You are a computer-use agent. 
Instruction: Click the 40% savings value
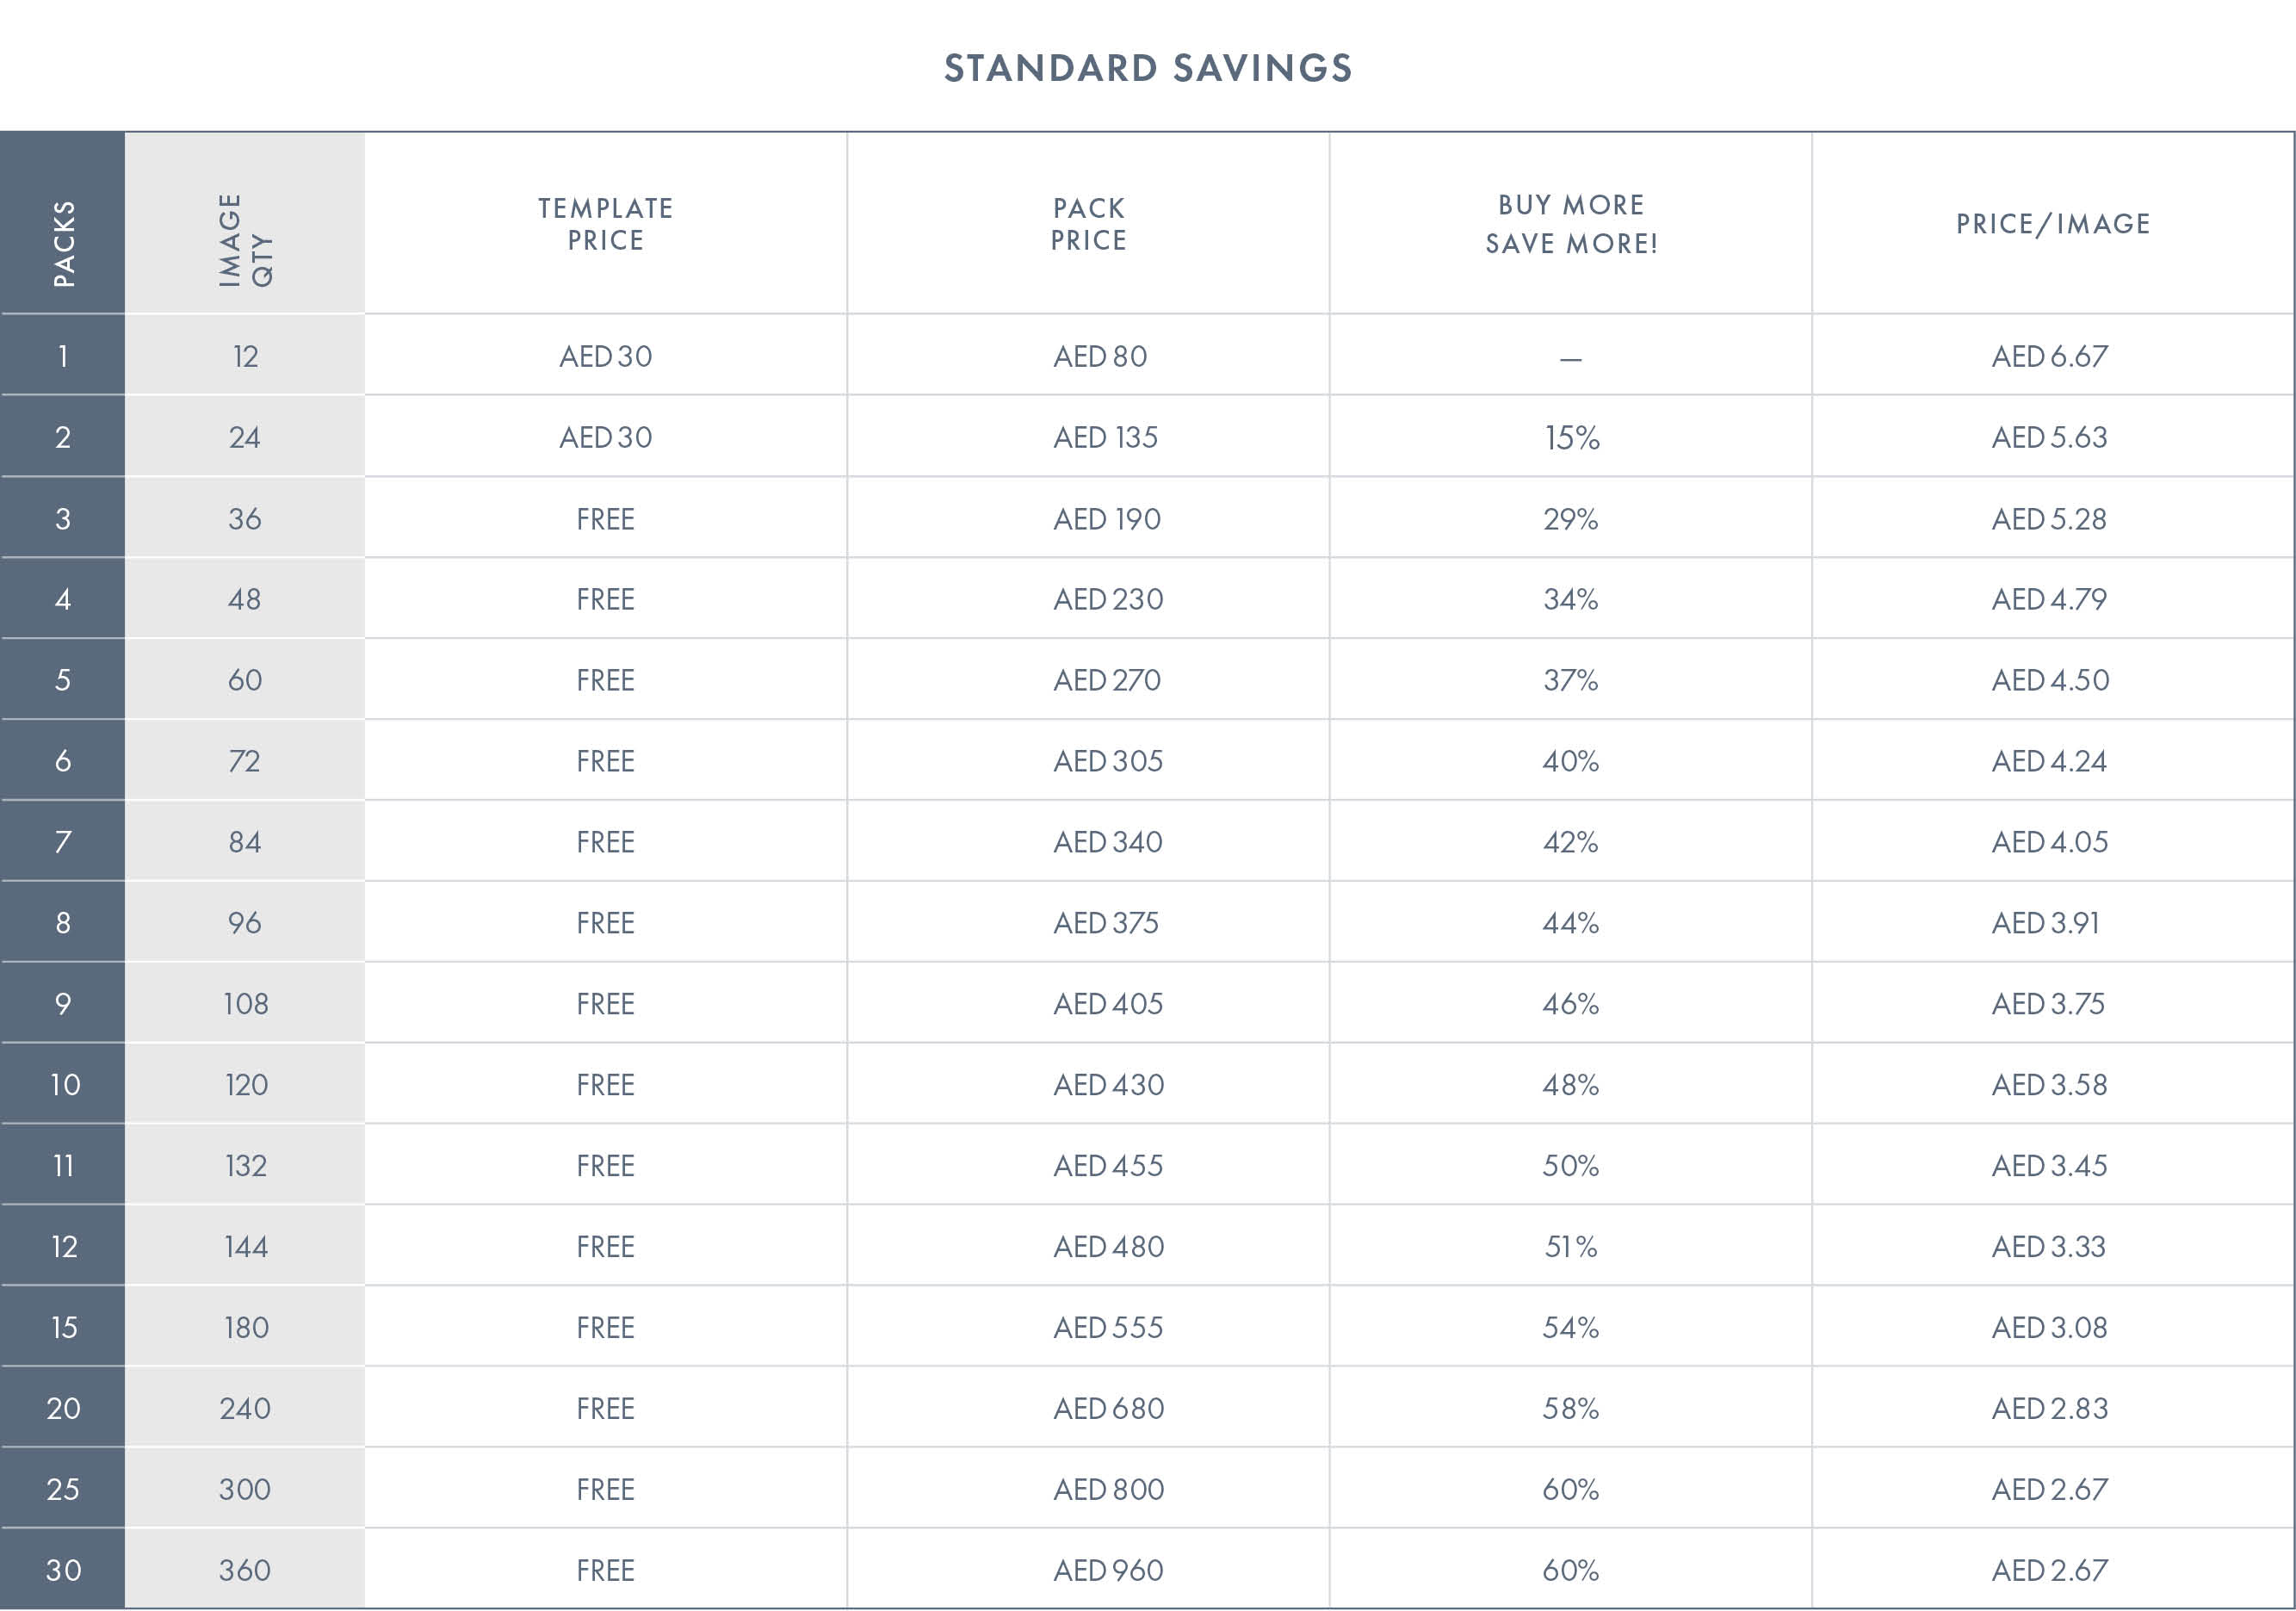(1571, 761)
